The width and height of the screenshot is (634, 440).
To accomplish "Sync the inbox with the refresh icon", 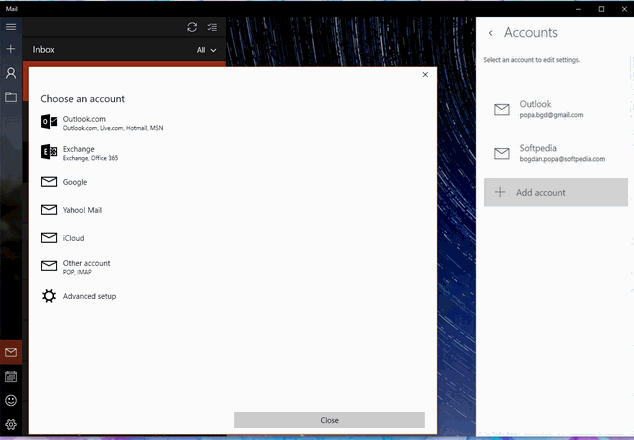I will [x=192, y=27].
